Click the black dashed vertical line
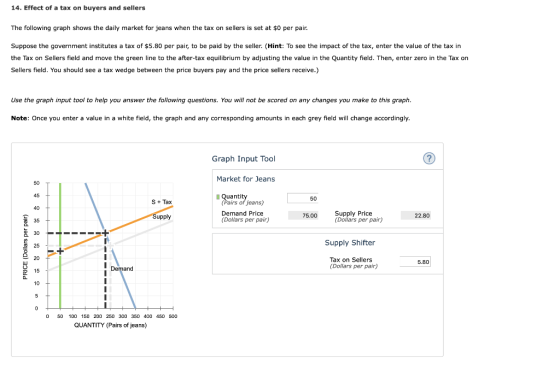This screenshot has width=560, height=371. [105, 273]
